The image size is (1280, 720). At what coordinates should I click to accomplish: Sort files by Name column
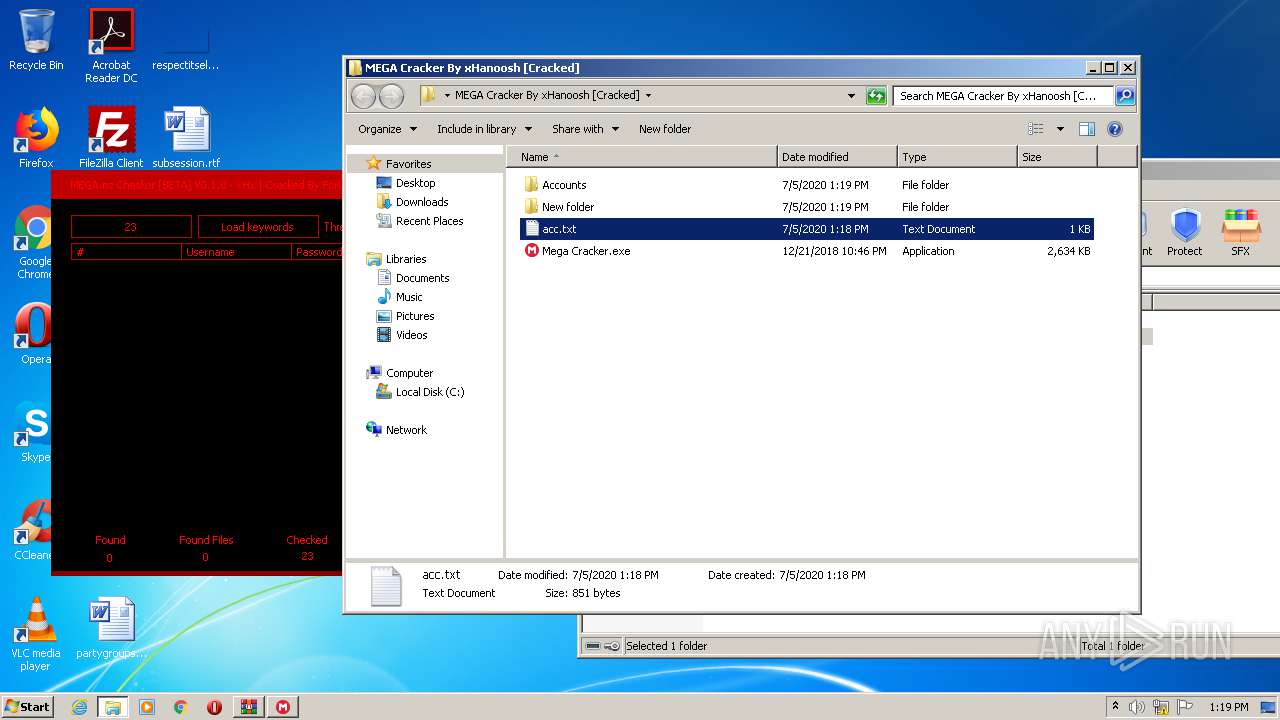tap(643, 157)
